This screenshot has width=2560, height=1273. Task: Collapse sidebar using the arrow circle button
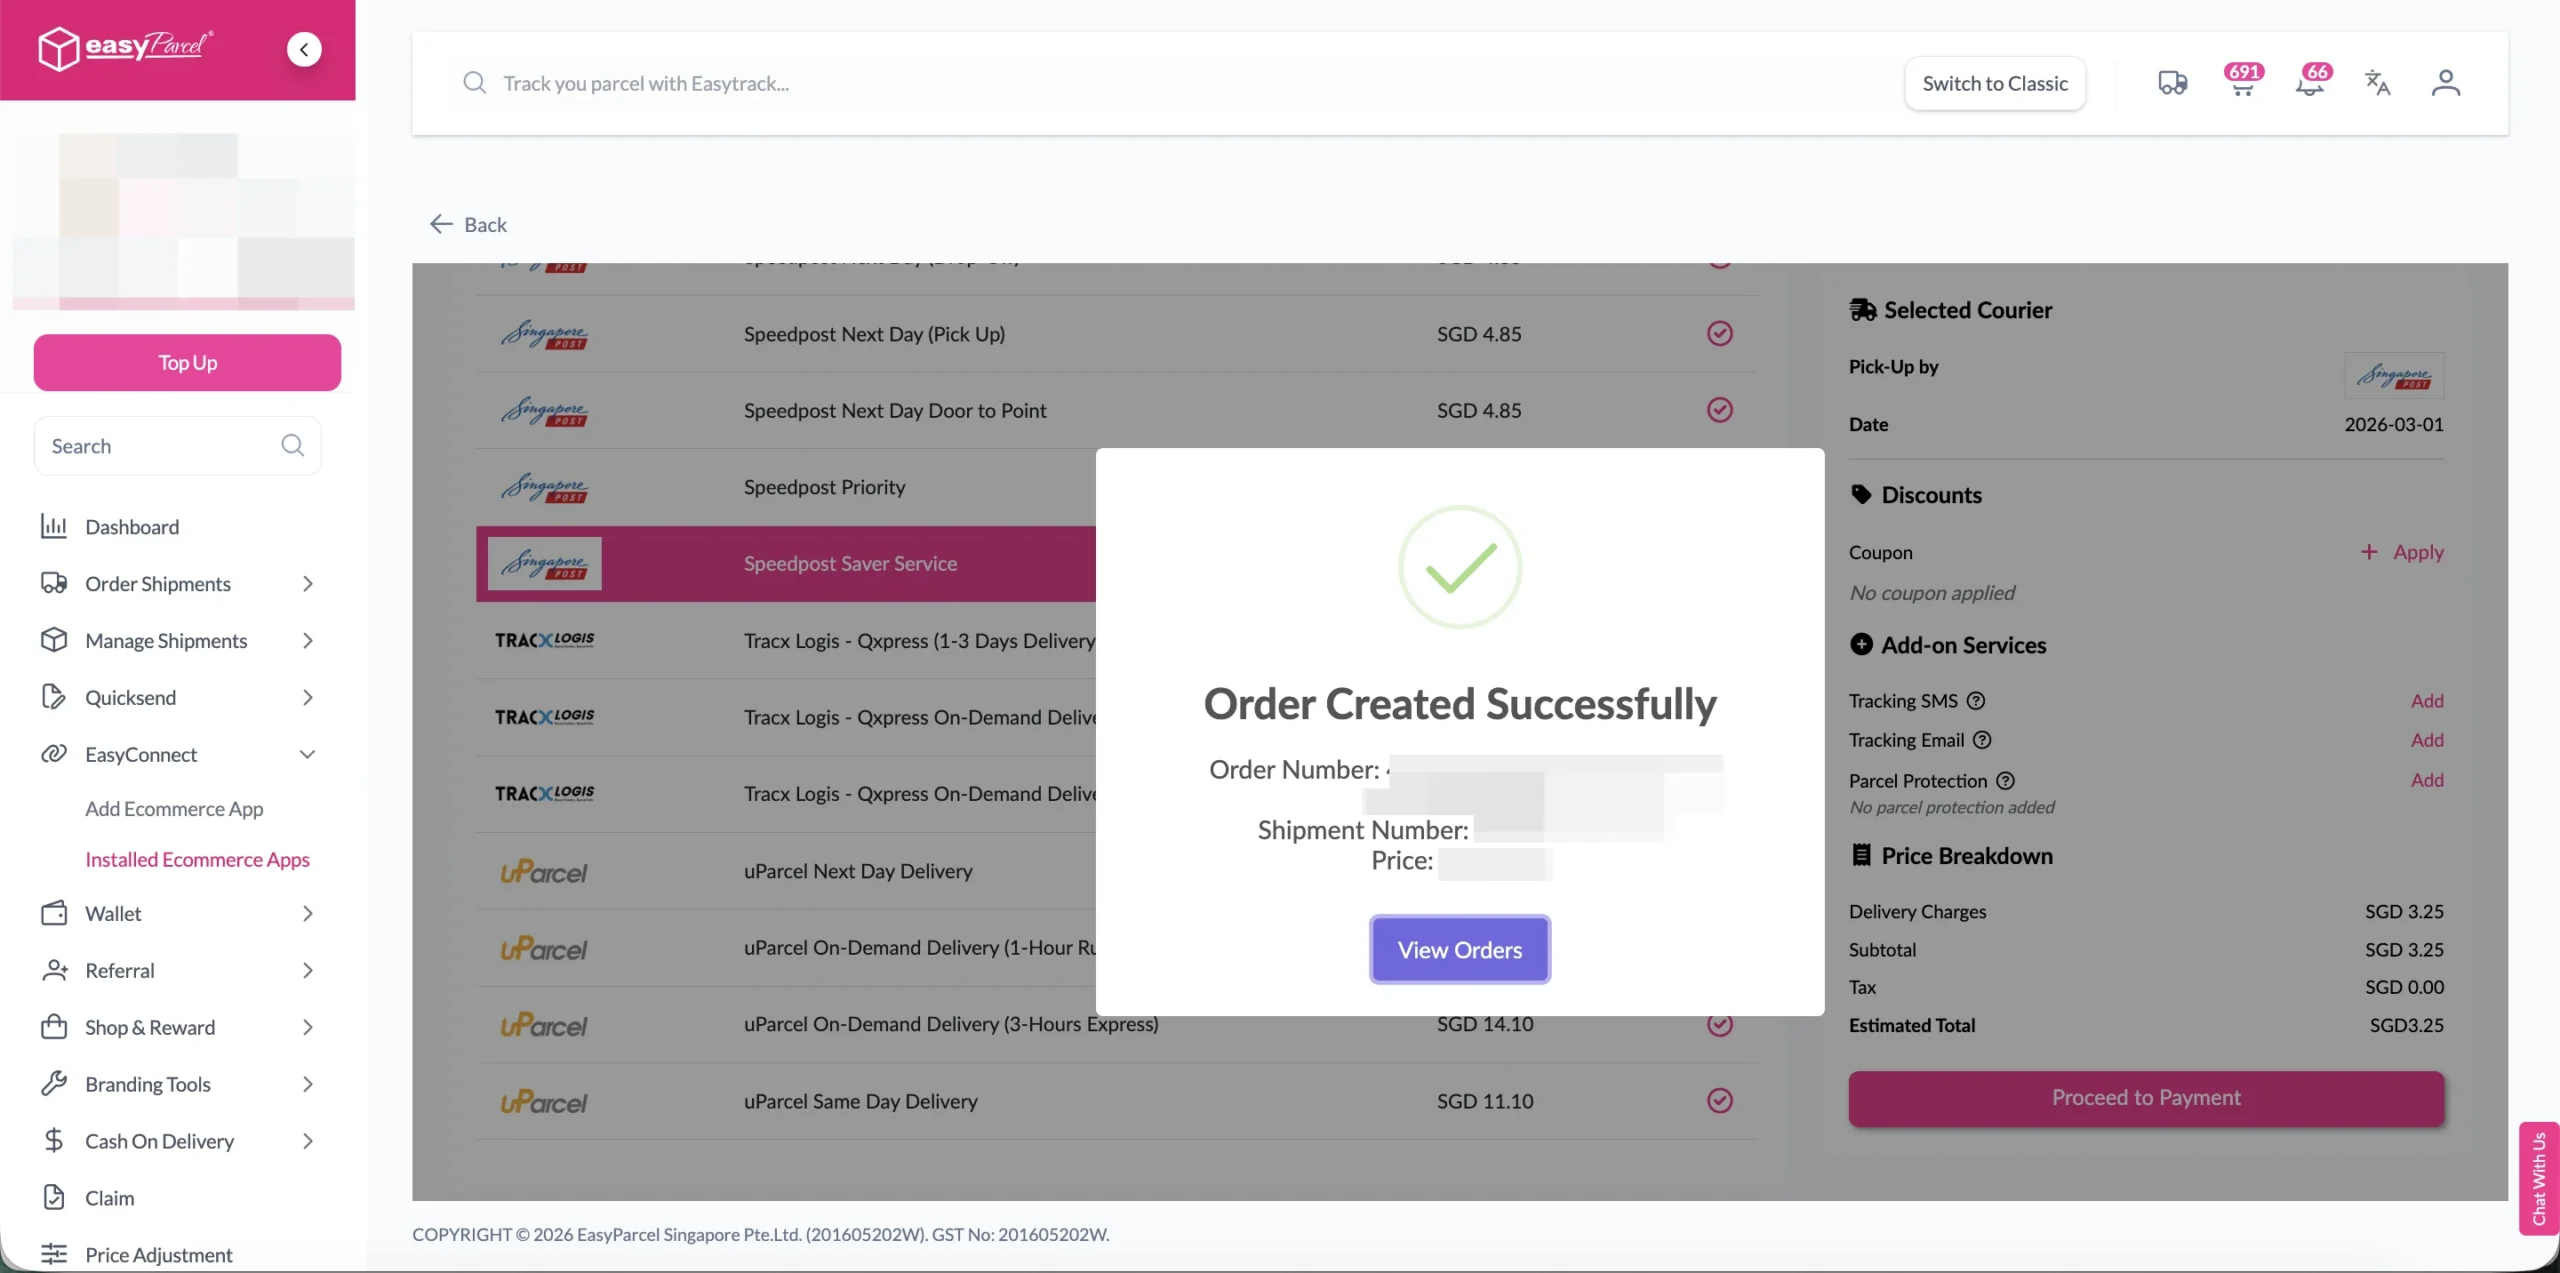(x=304, y=49)
